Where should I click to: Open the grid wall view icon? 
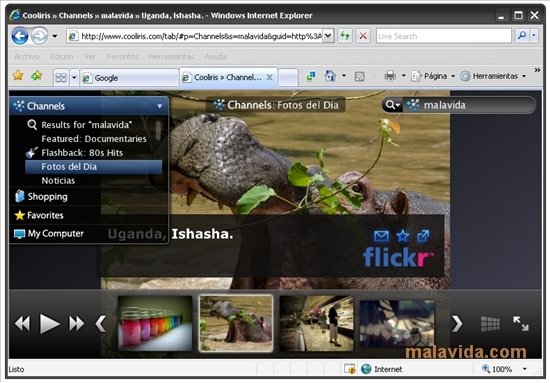tap(490, 324)
